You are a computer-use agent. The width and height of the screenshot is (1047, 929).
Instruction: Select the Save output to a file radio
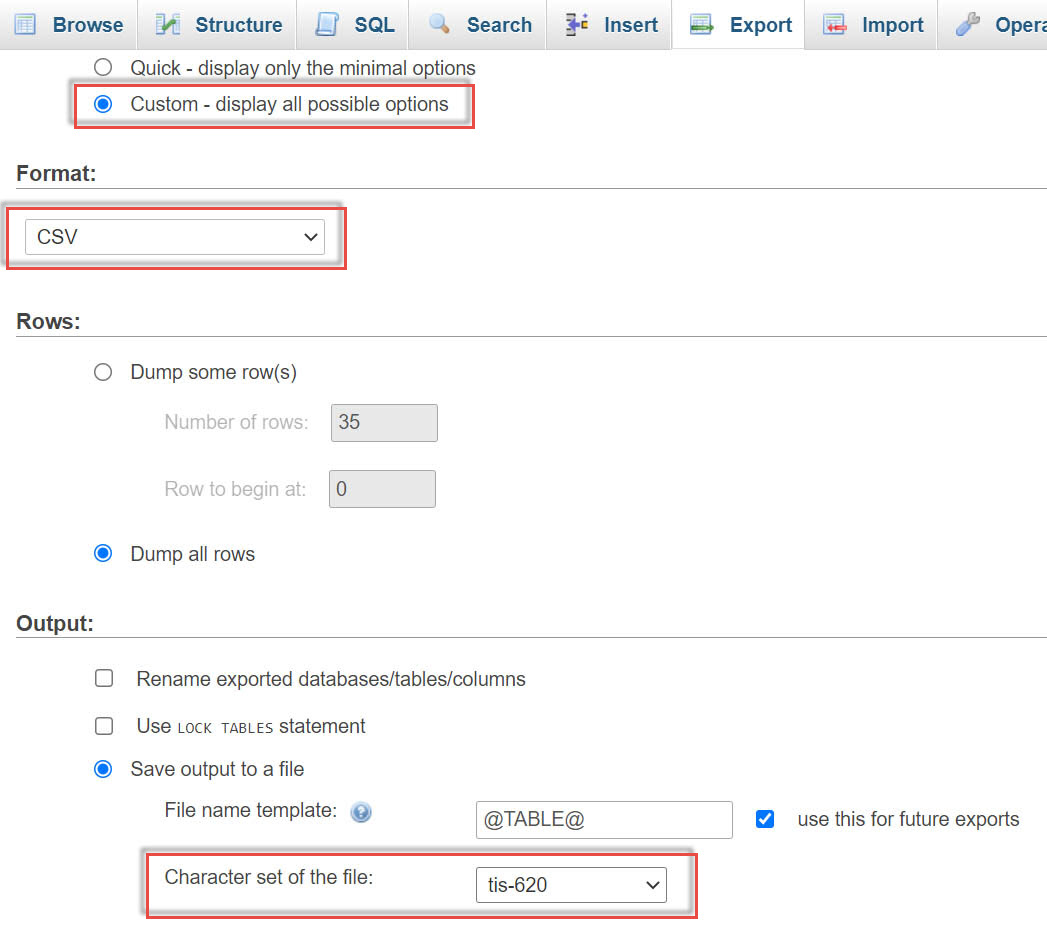tap(103, 769)
